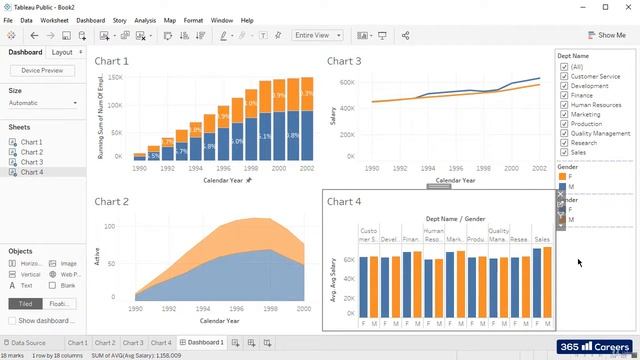Screen dimensions: 640x360
Task: Click the New Worksheet toolbar icon
Action: point(104,36)
